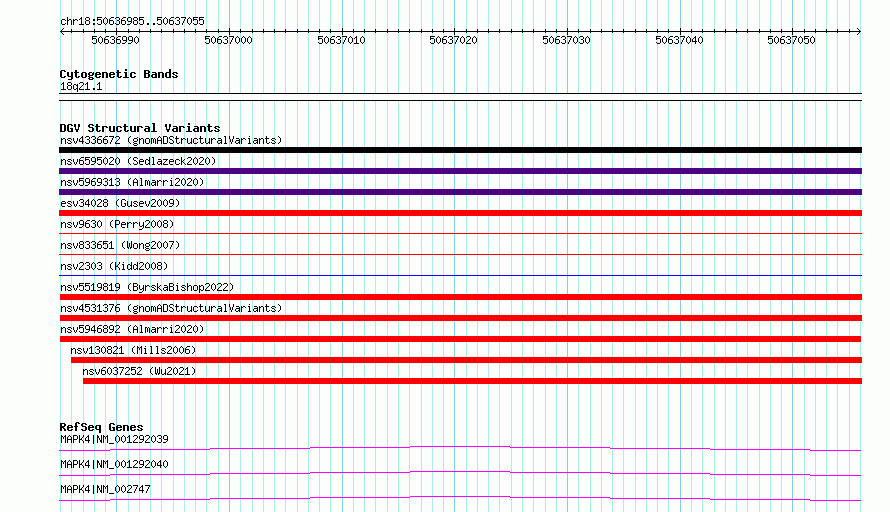Click the ruler's right arrowhead

(x=859, y=32)
